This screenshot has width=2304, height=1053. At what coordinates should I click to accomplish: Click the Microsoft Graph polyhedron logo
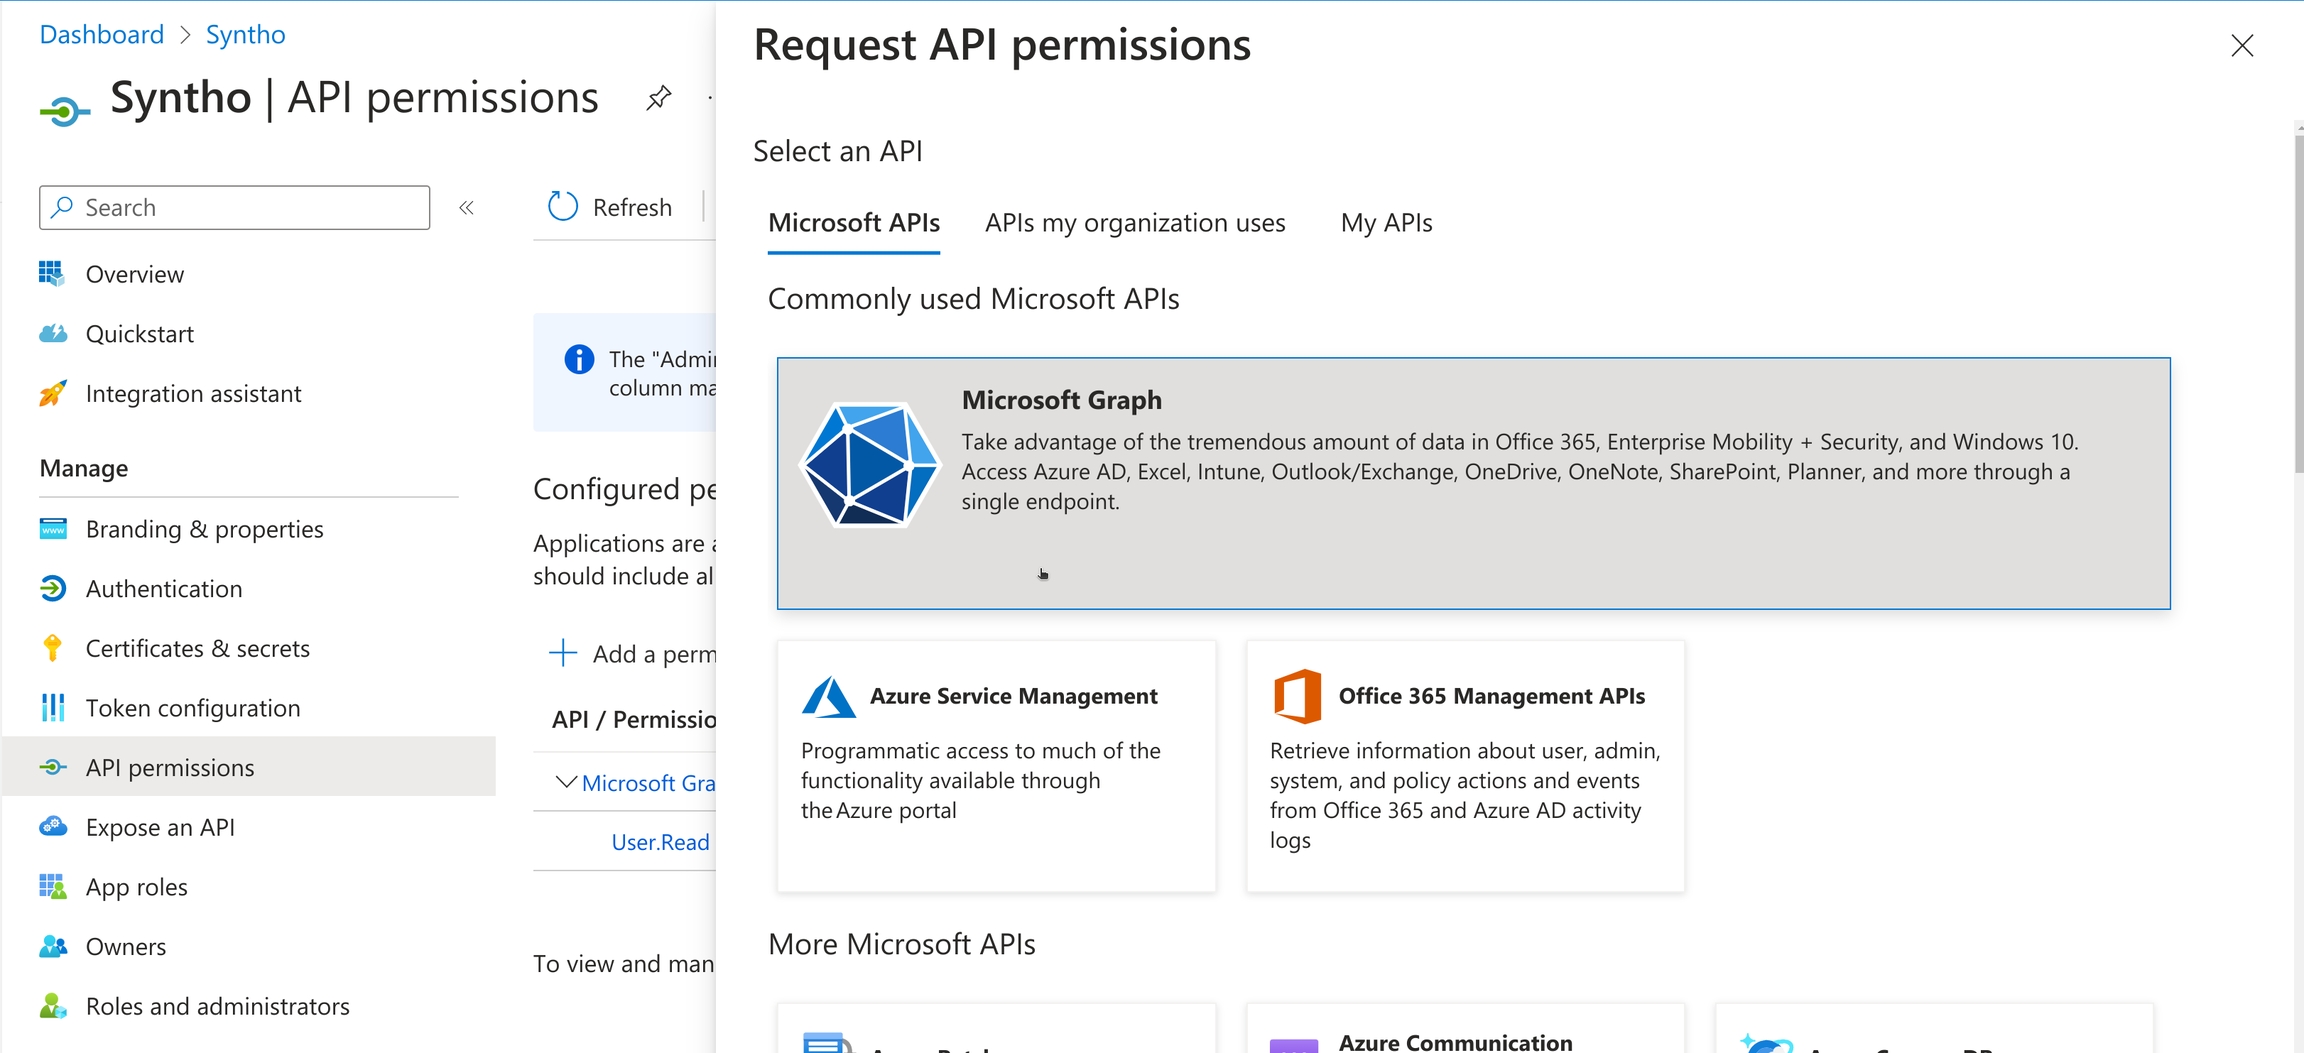point(869,465)
